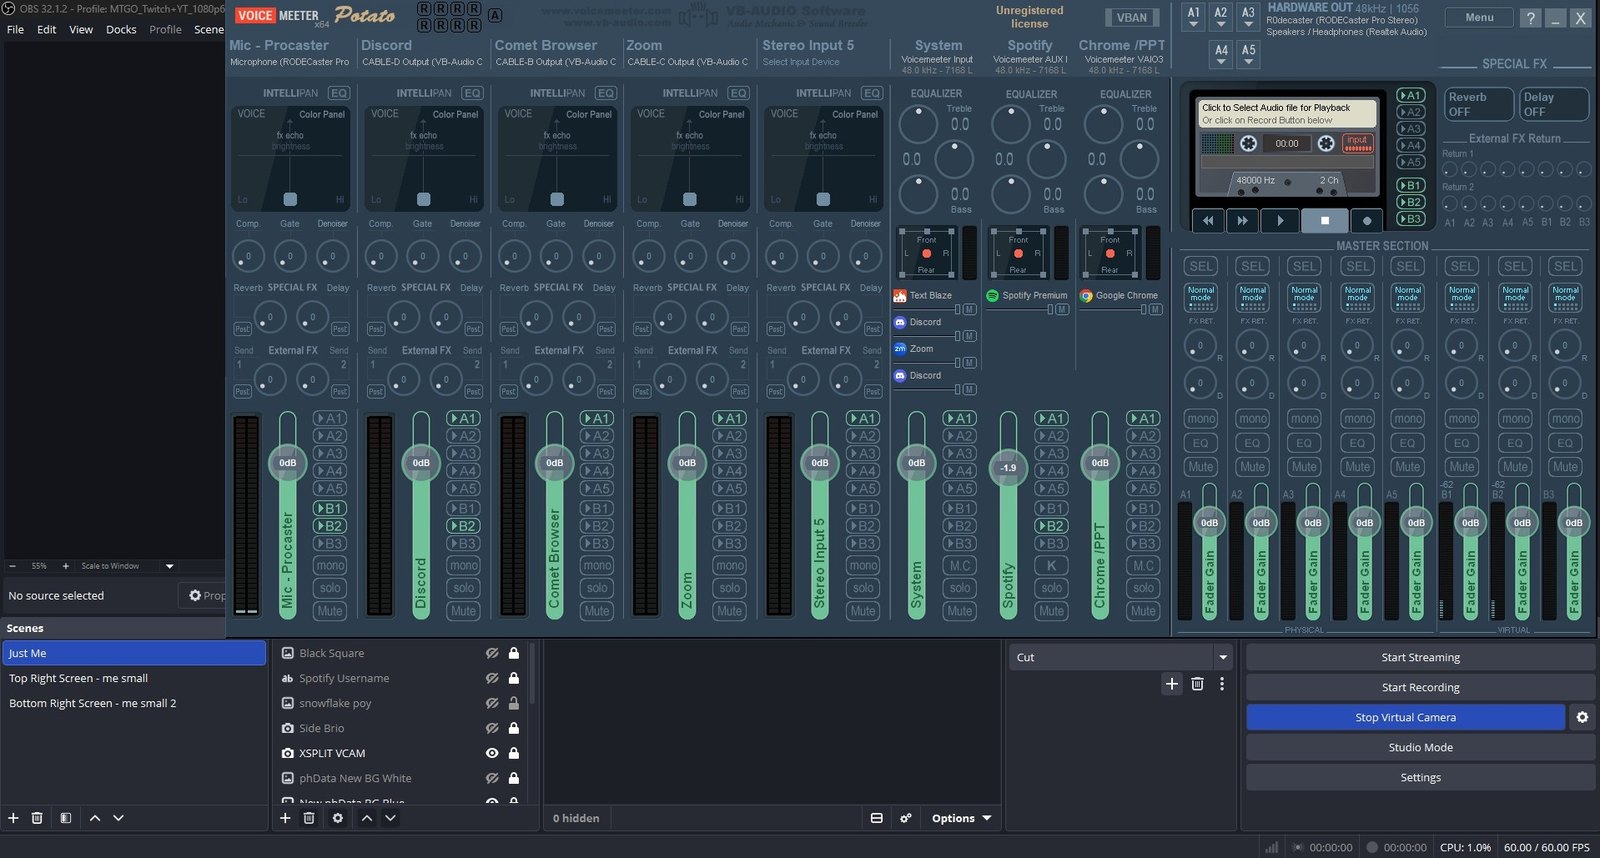Move the selected source down
The height and width of the screenshot is (858, 1600).
click(390, 818)
